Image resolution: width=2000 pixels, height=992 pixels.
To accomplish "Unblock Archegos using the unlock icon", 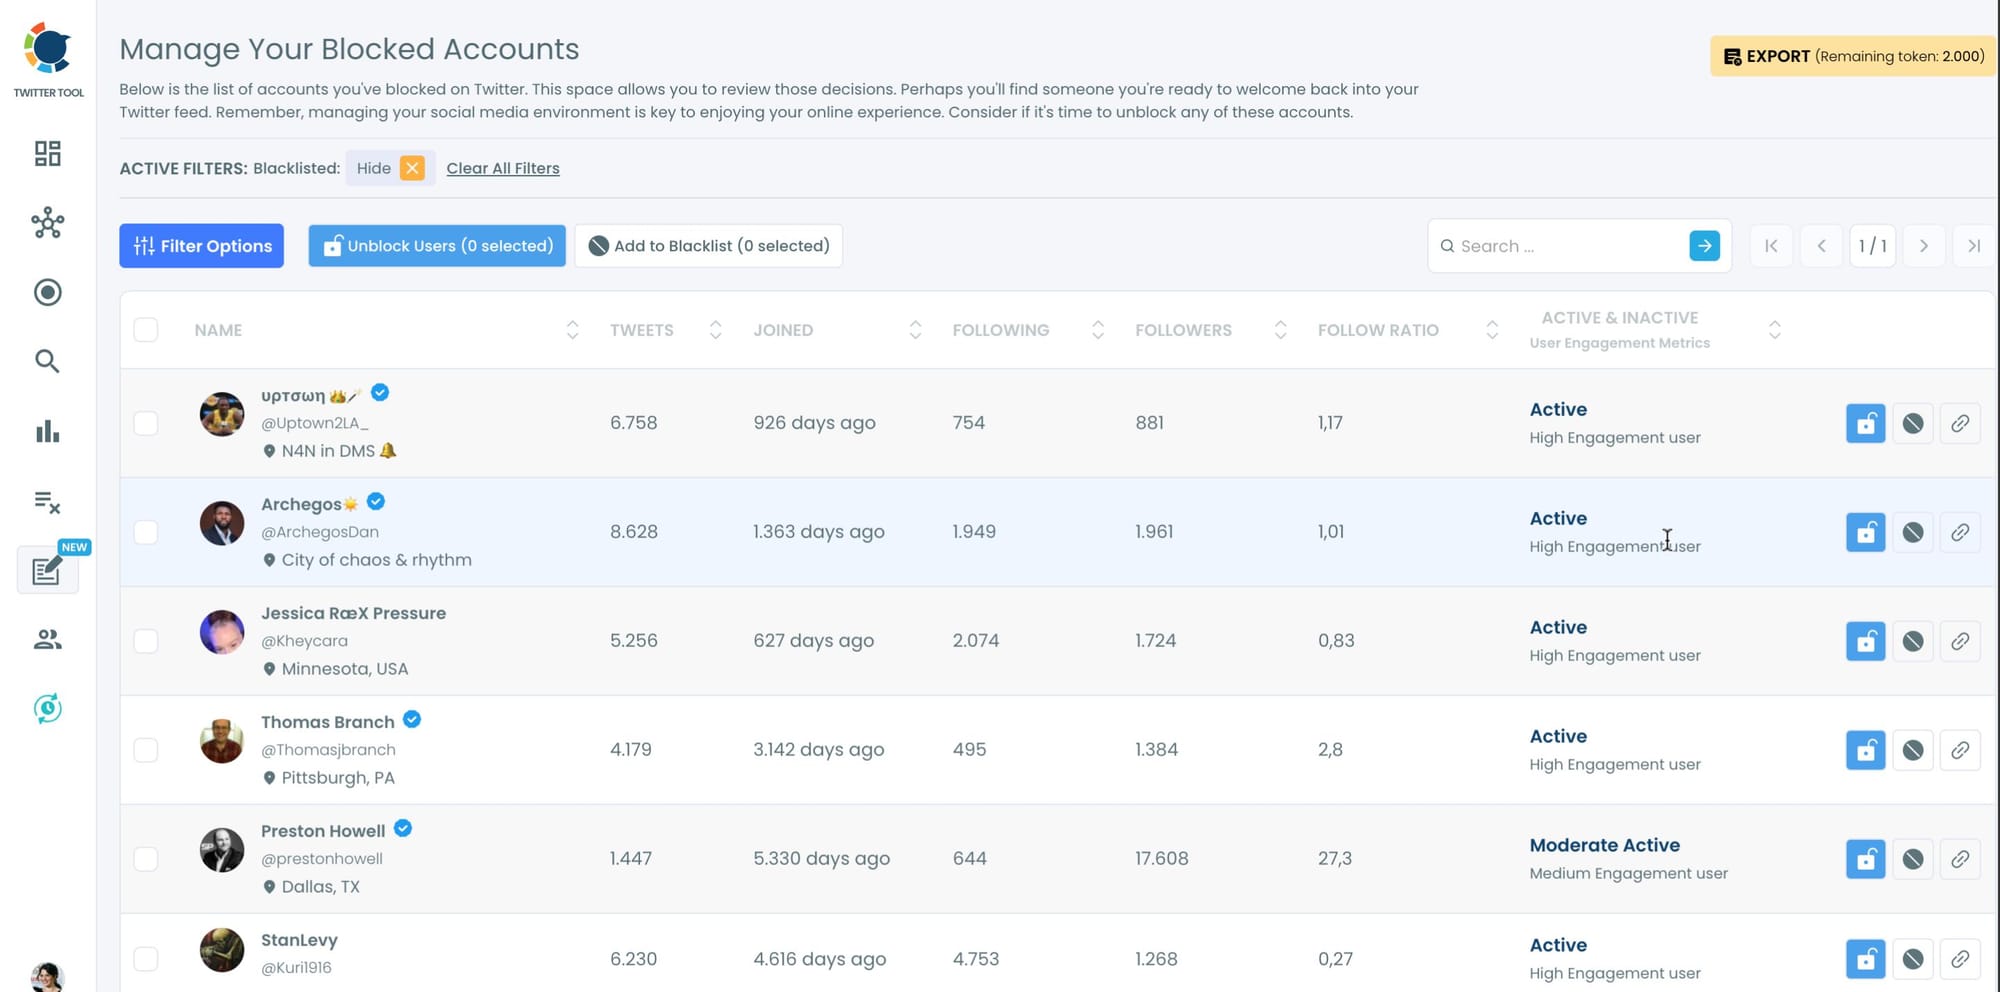I will tap(1865, 532).
